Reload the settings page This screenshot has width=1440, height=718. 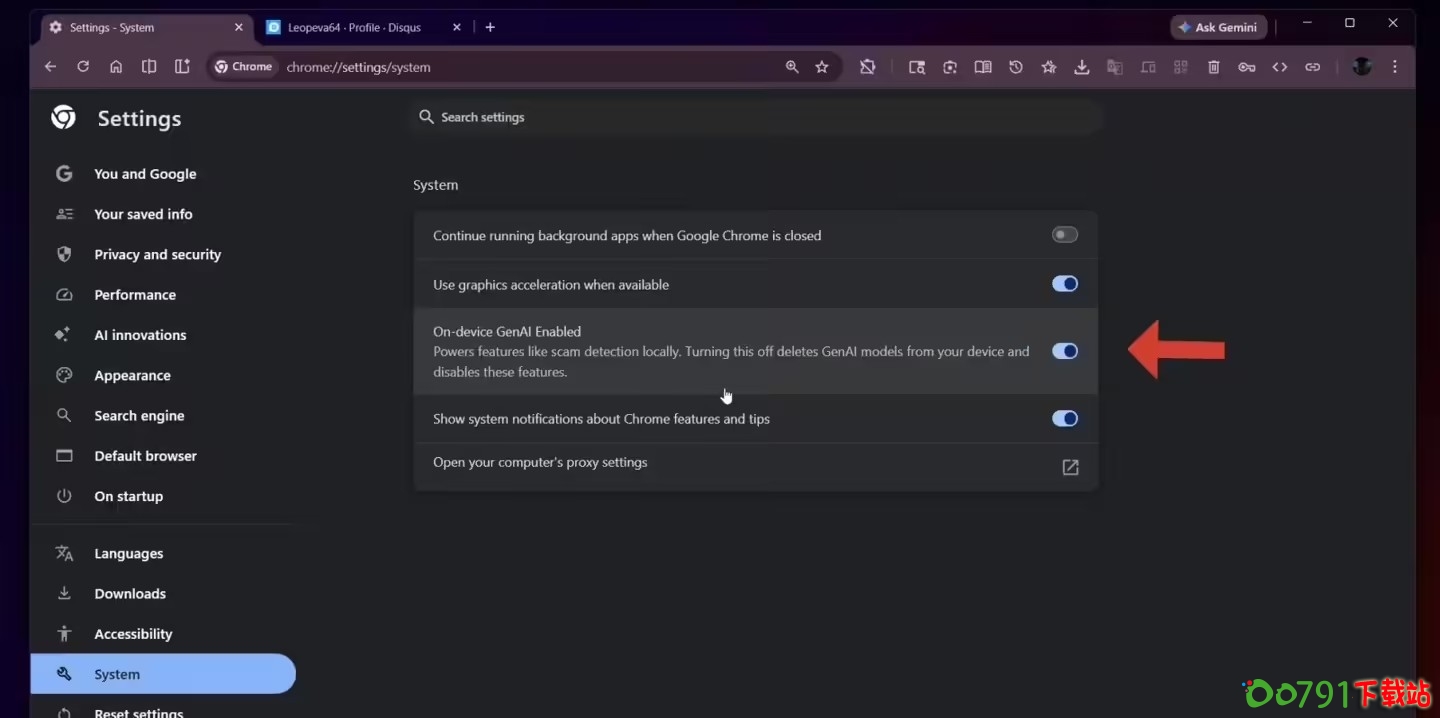tap(83, 67)
